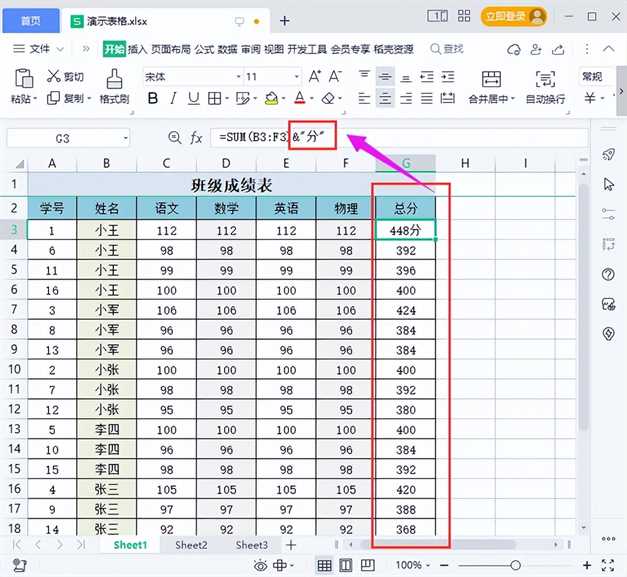Click the insert function fx icon
The width and height of the screenshot is (627, 577).
[196, 138]
